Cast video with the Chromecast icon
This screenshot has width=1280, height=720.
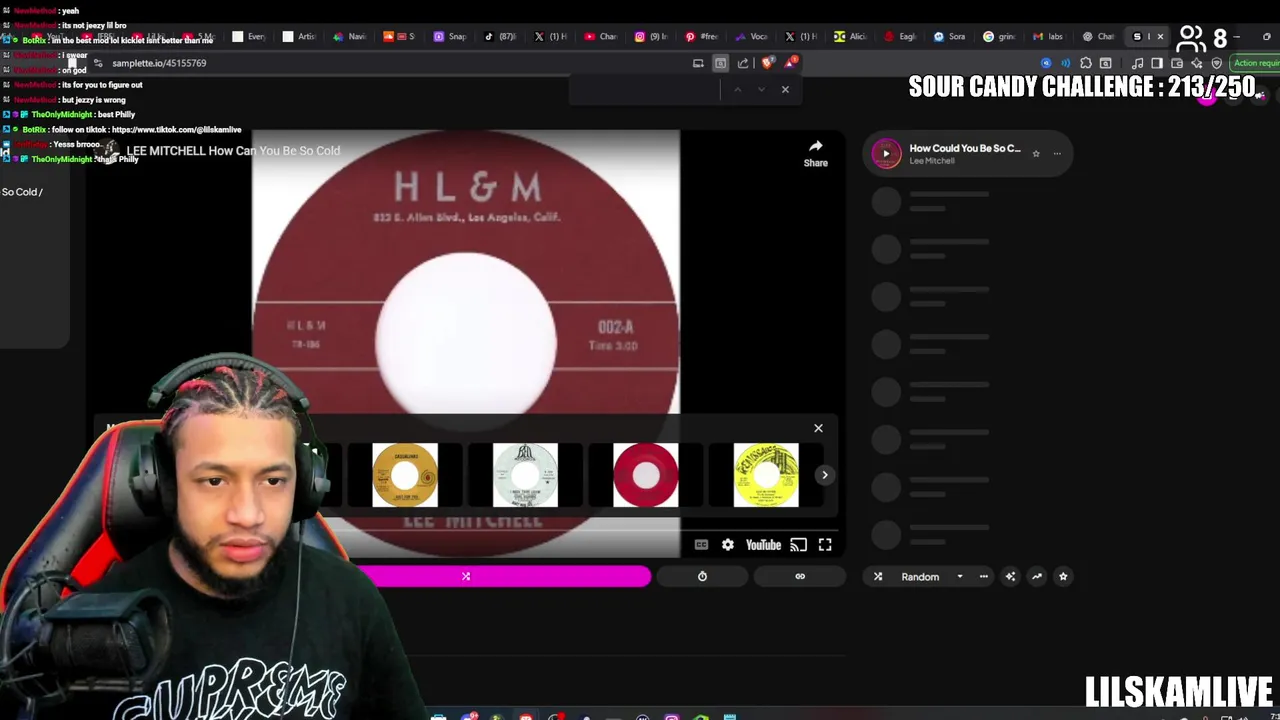click(x=798, y=545)
